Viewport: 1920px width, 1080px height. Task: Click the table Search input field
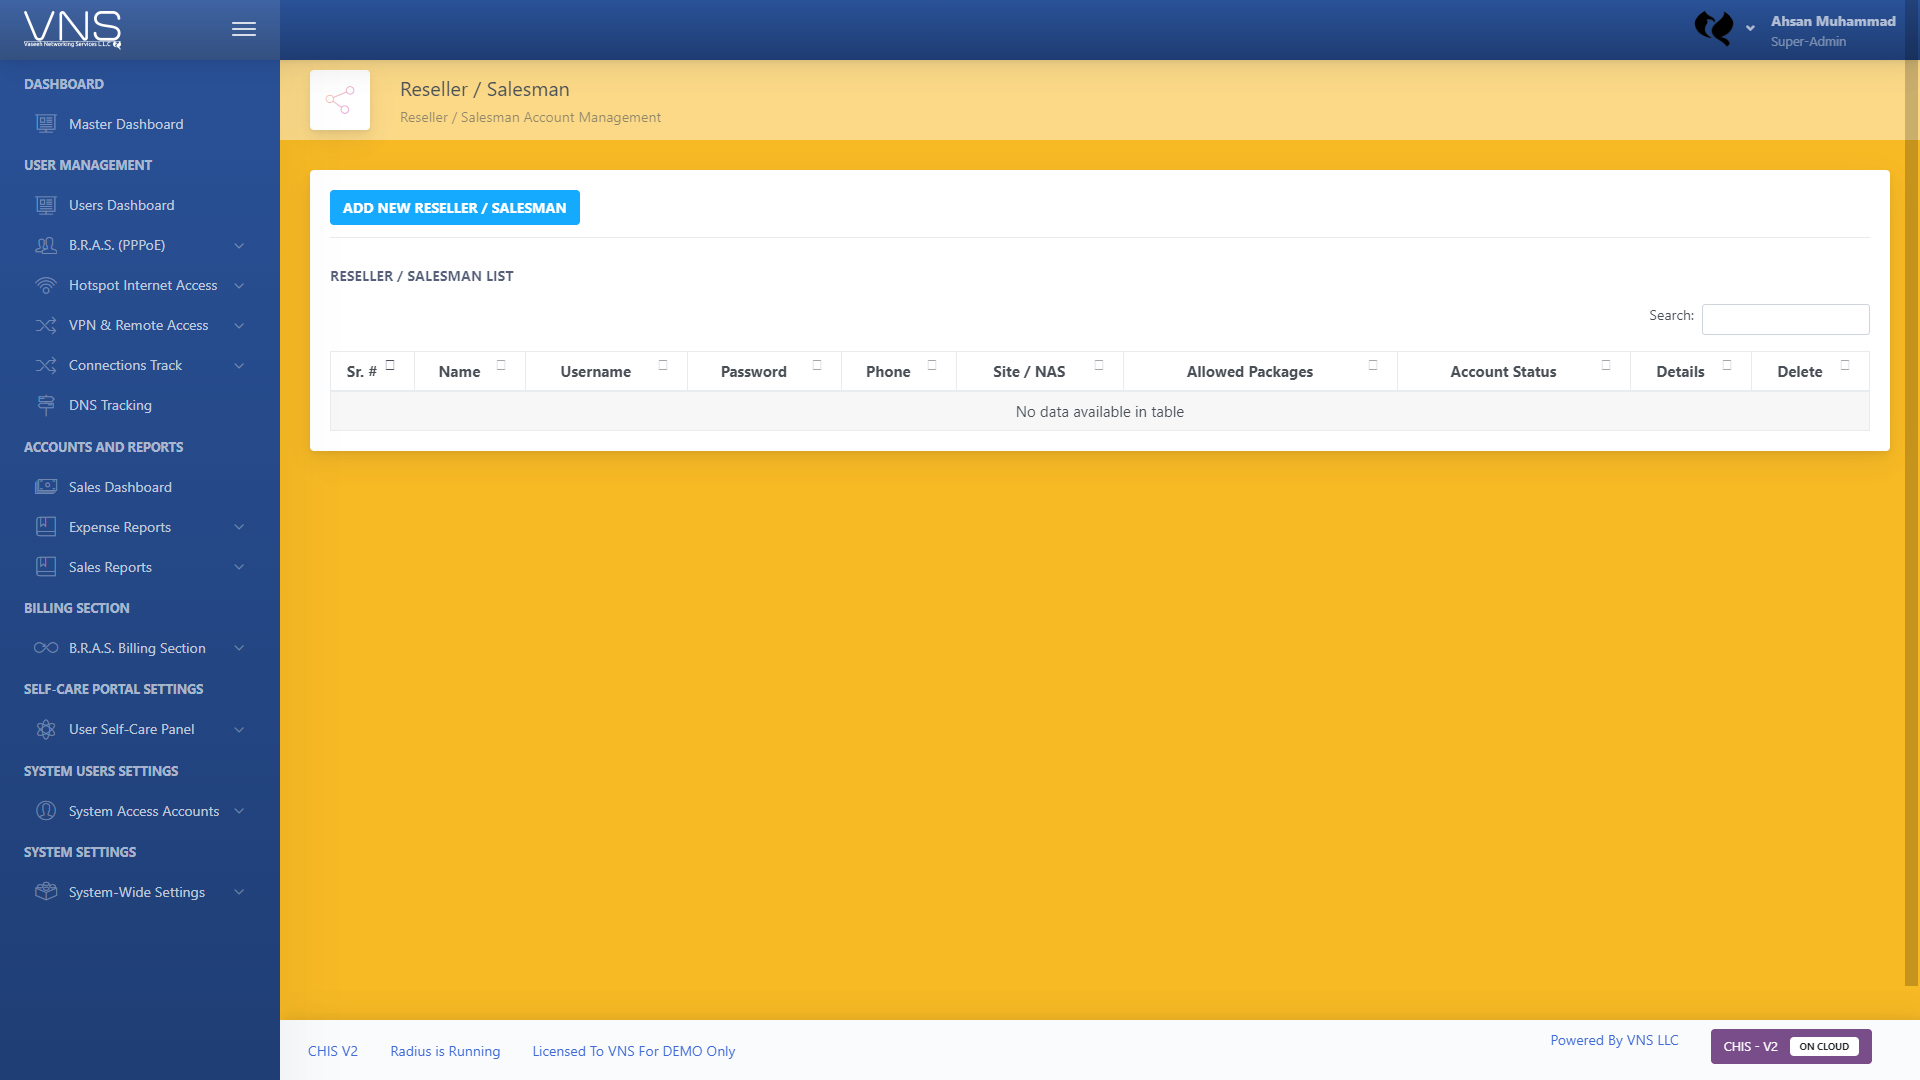1785,319
